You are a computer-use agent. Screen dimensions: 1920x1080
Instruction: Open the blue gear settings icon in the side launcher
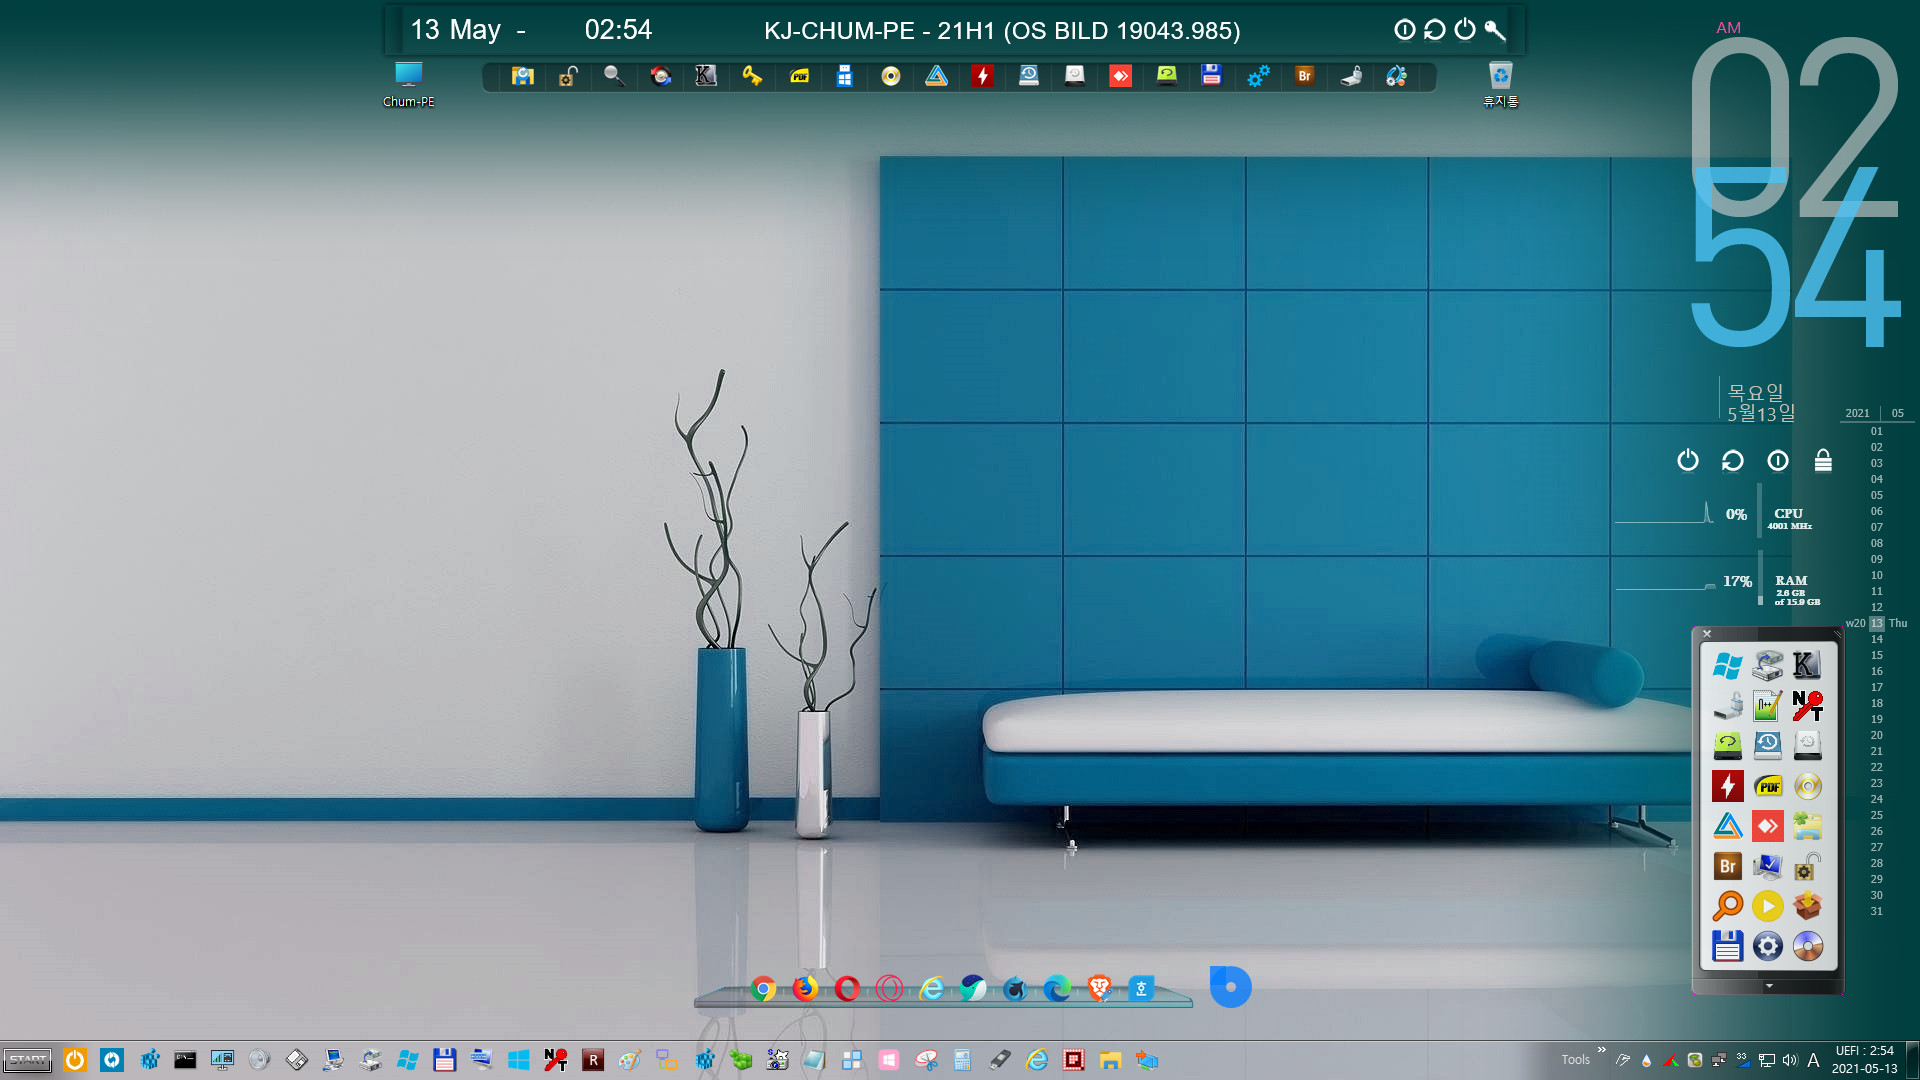pos(1767,946)
